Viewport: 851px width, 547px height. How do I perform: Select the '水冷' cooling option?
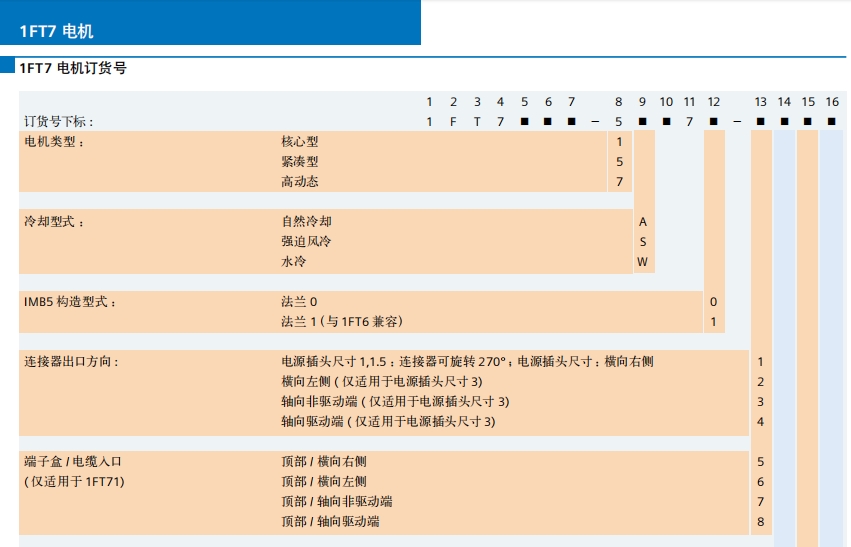pyautogui.click(x=294, y=262)
